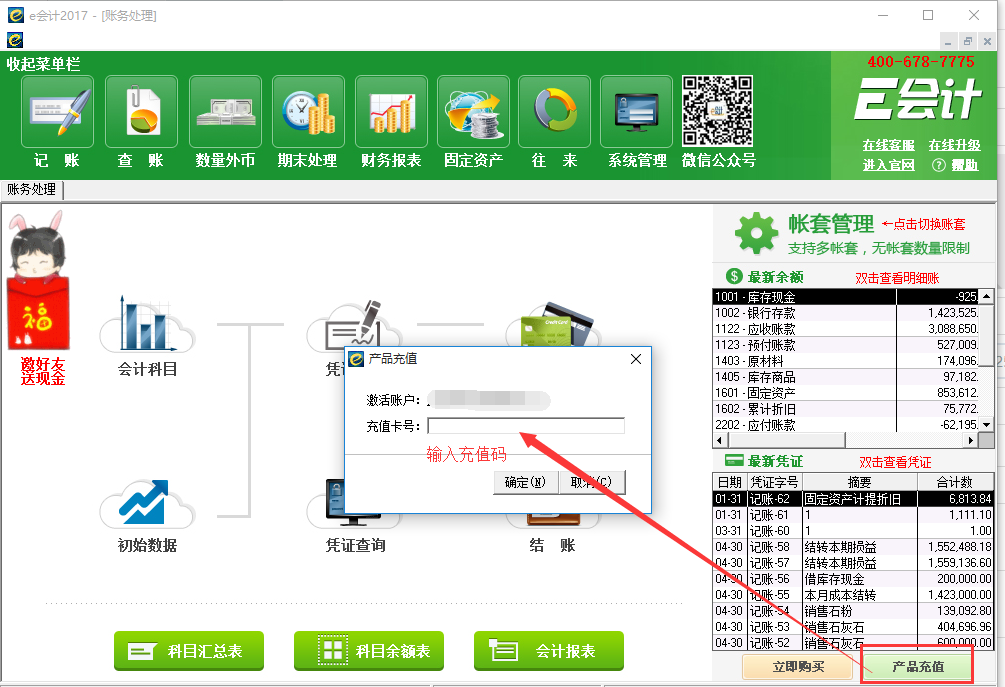Confirm with 确定(N) in the recharge dialog
1005x687 pixels.
point(526,482)
